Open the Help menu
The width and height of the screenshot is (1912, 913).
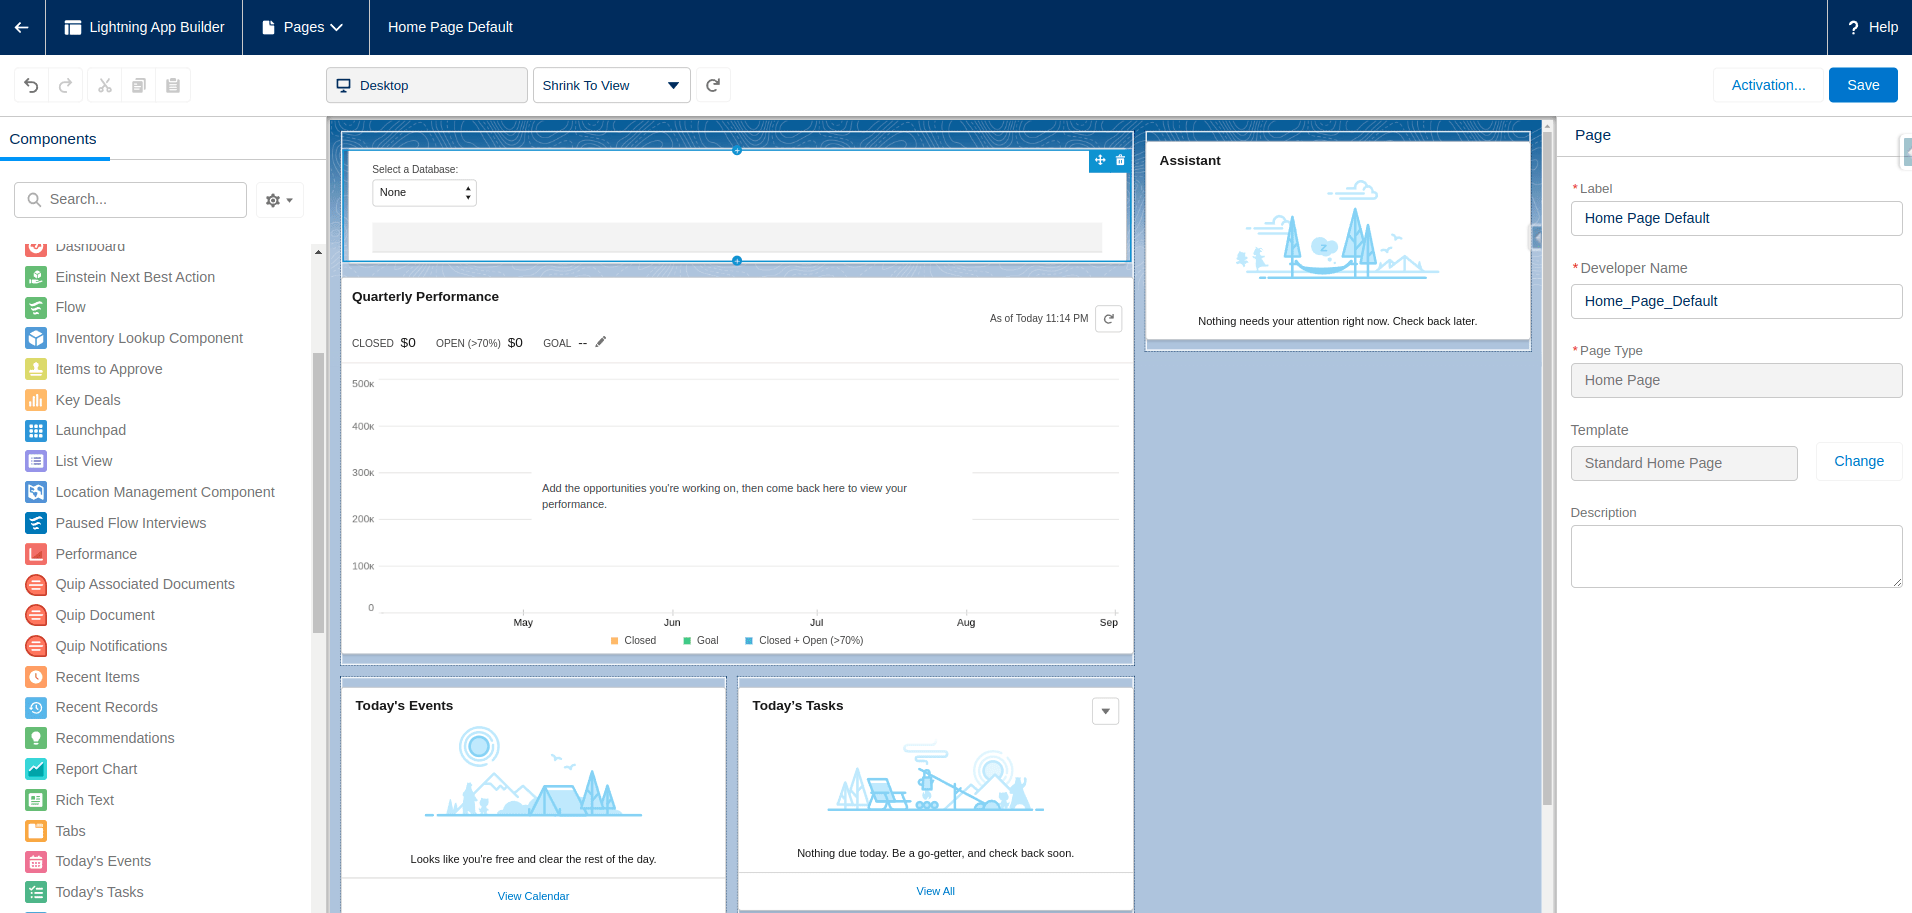1869,27
